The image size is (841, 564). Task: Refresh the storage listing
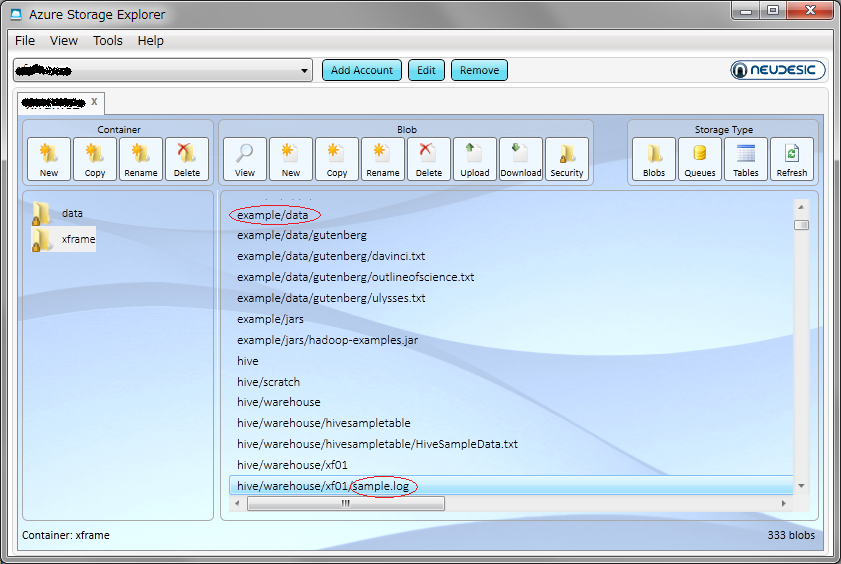792,159
